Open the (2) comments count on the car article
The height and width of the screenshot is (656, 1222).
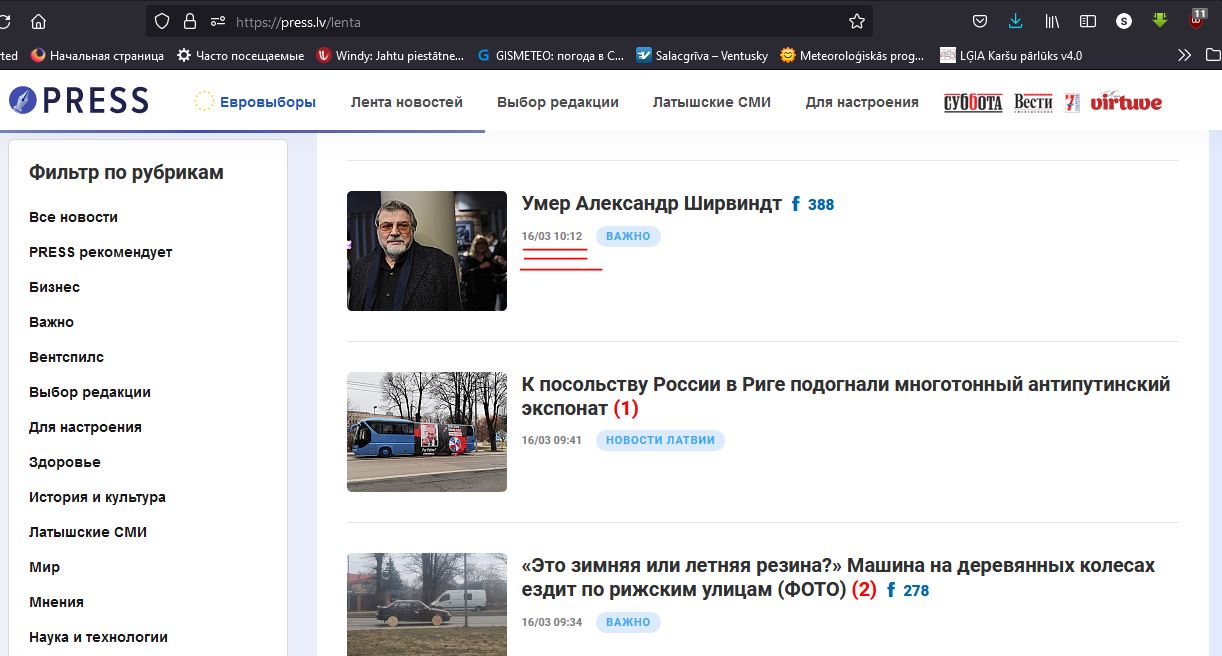864,590
